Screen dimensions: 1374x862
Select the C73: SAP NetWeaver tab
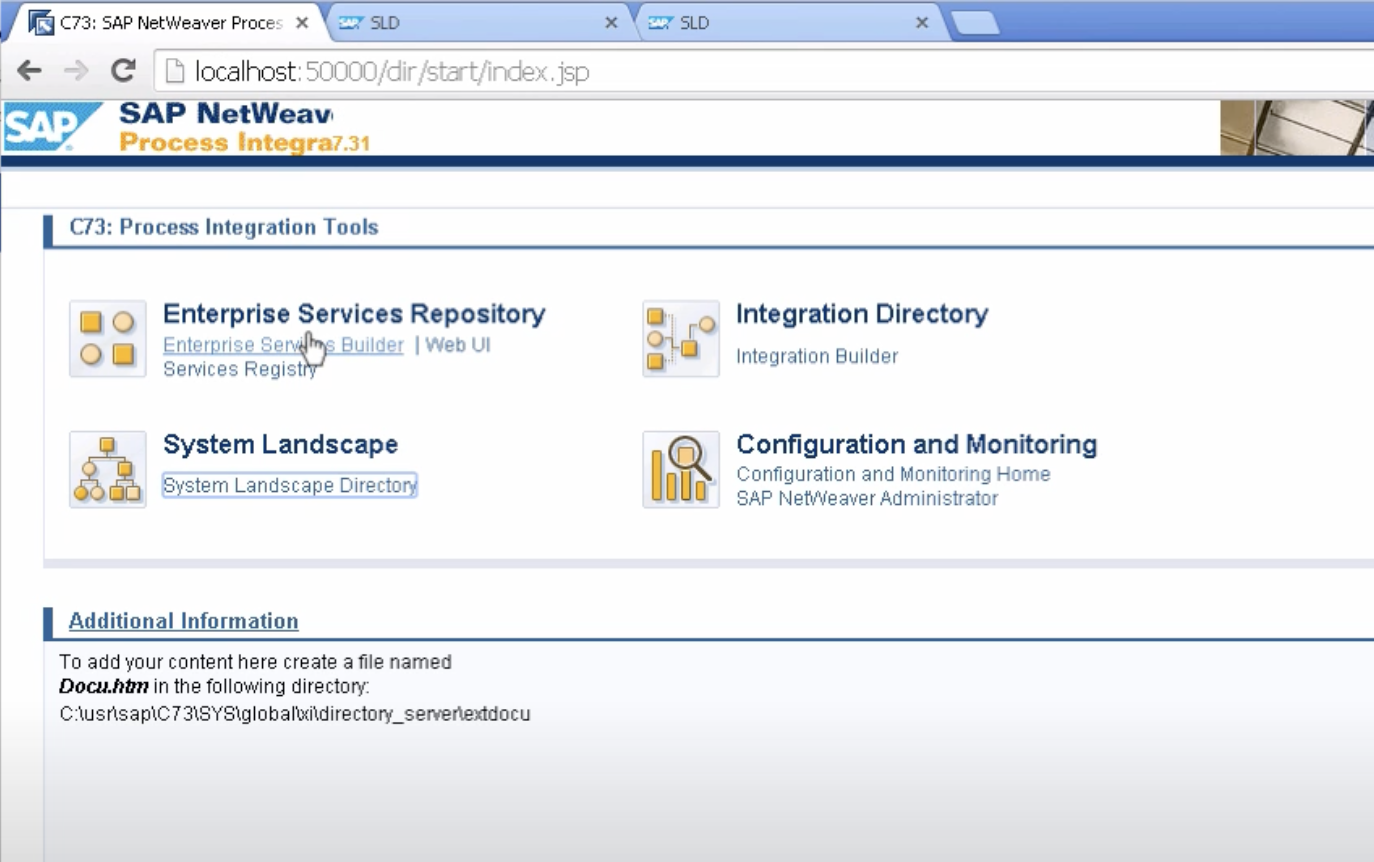click(170, 22)
